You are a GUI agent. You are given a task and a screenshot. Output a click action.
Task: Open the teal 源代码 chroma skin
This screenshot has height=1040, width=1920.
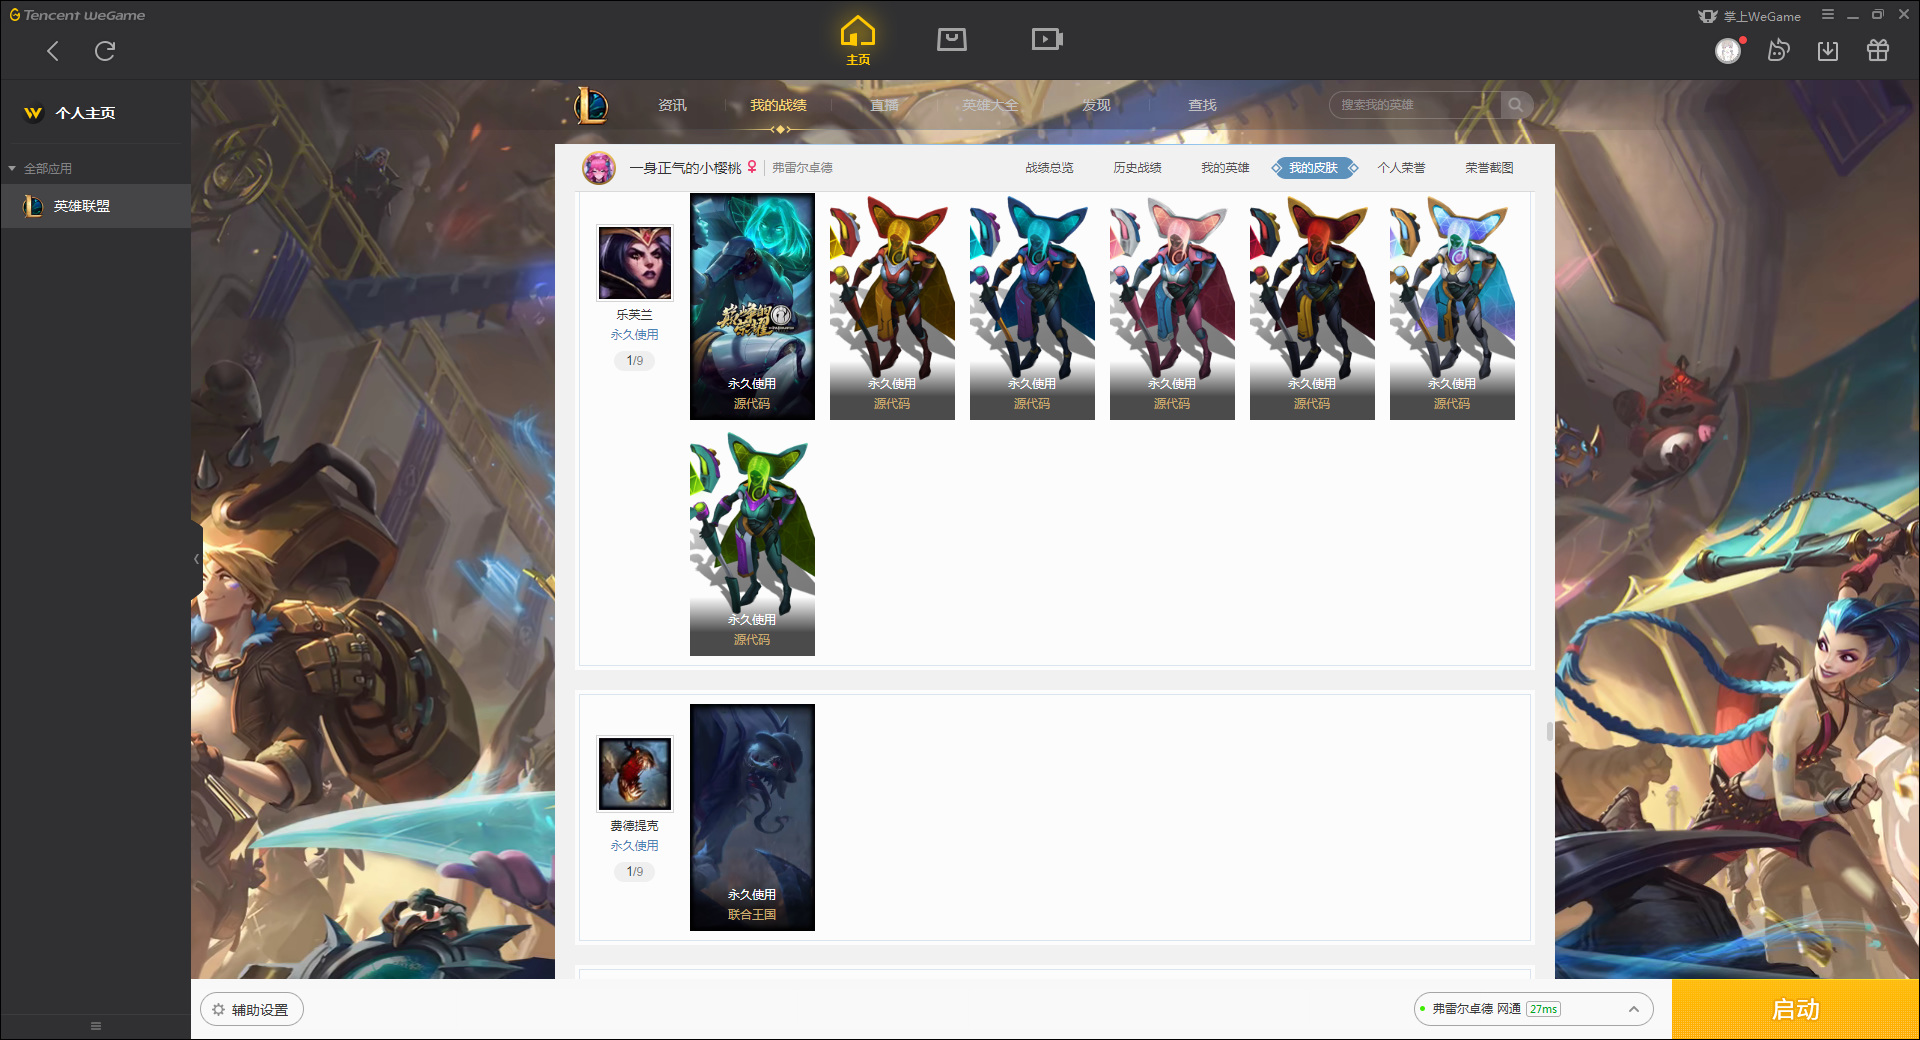tap(1032, 306)
